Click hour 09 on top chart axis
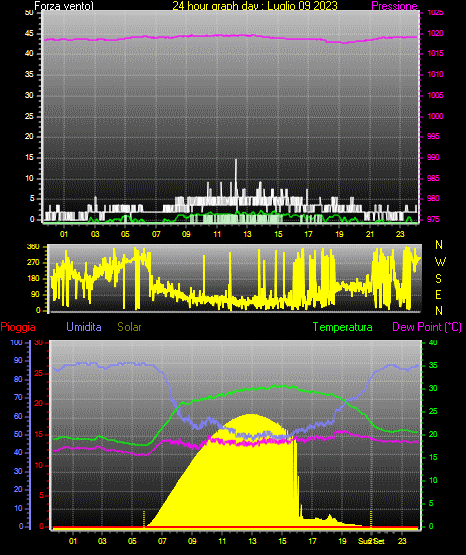The height and width of the screenshot is (555, 466). pyautogui.click(x=186, y=234)
